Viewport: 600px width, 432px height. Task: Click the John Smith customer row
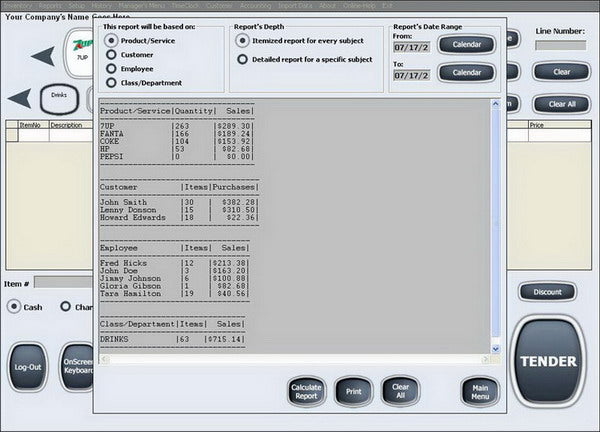(179, 202)
